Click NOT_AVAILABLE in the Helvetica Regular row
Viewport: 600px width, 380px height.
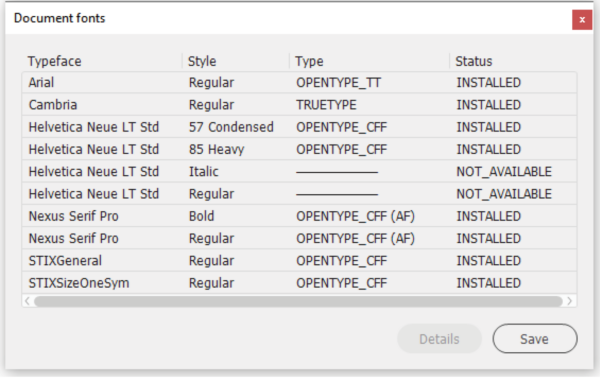(x=504, y=194)
